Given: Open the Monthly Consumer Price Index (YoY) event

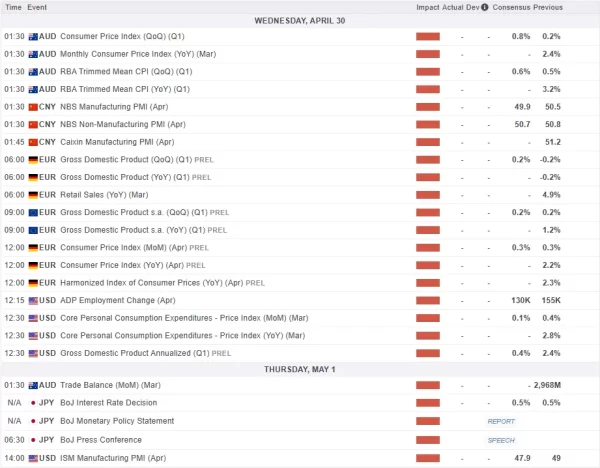Looking at the screenshot, I should coord(138,54).
